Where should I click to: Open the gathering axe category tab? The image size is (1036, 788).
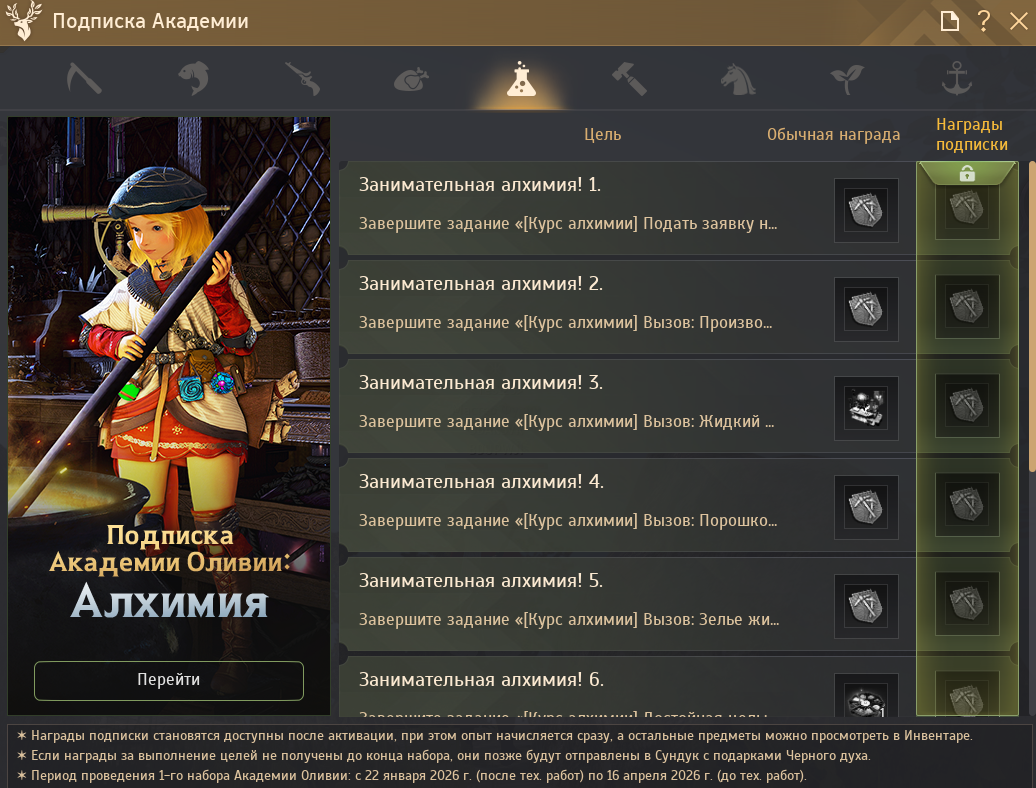tap(84, 78)
